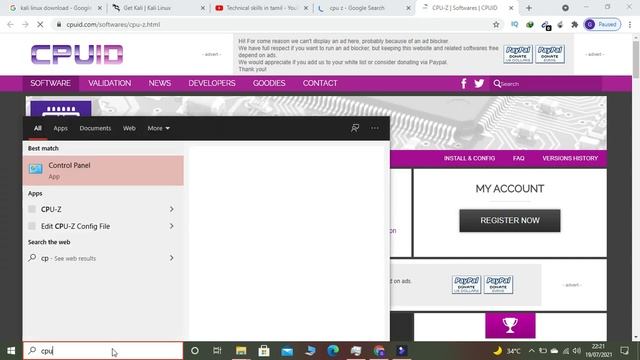Open CPUID Twitter icon
640x360 pixels.
point(479,84)
